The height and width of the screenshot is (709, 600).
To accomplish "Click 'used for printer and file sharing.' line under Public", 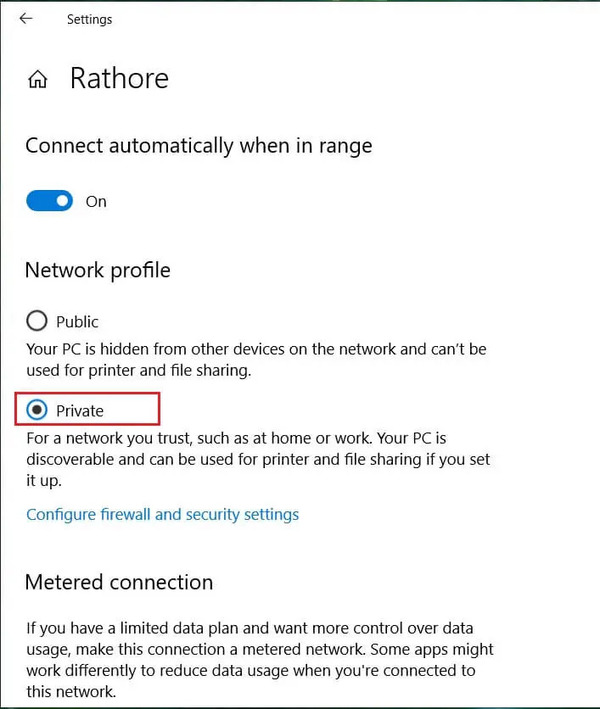I will pos(138,371).
